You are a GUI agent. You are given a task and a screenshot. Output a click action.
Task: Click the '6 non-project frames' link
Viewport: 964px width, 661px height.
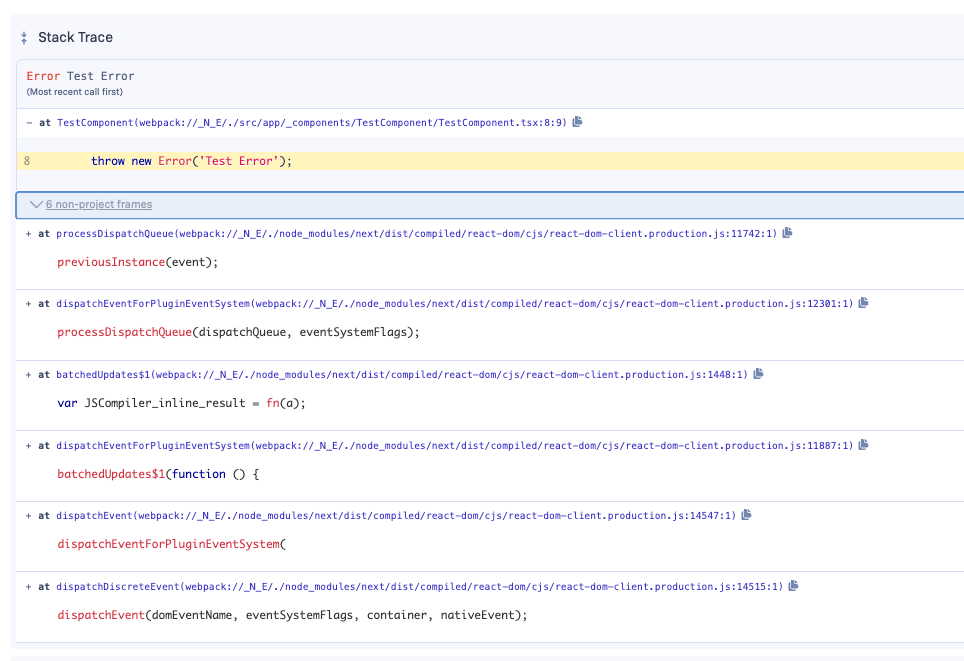click(x=99, y=204)
